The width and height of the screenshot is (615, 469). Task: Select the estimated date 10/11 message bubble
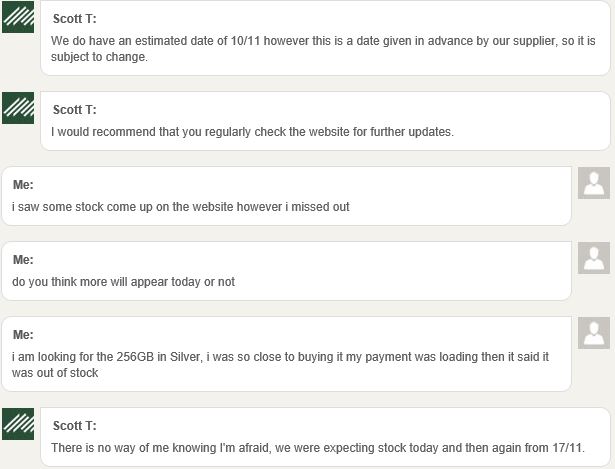click(x=325, y=38)
